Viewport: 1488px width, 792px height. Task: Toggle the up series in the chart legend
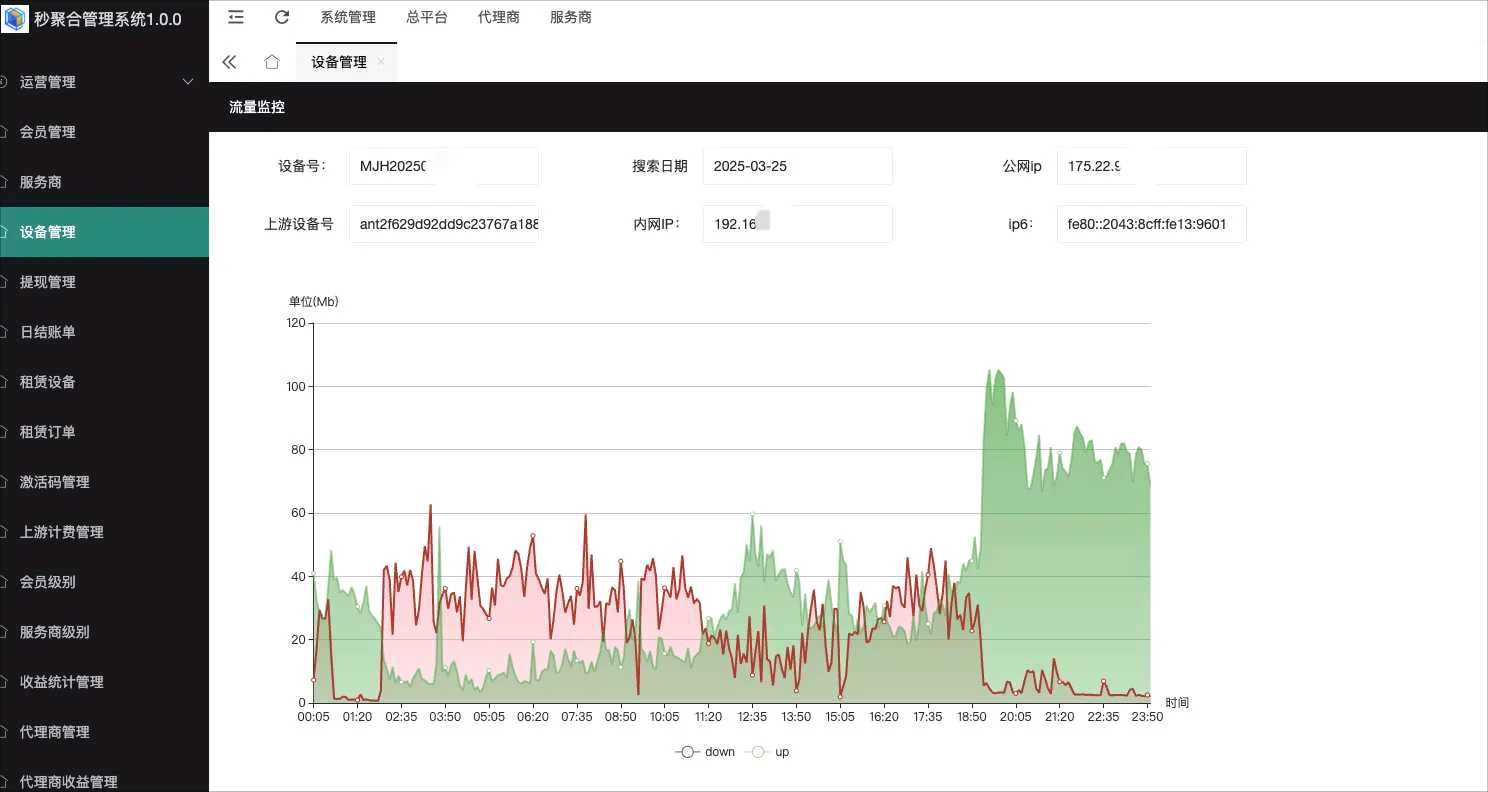point(768,751)
